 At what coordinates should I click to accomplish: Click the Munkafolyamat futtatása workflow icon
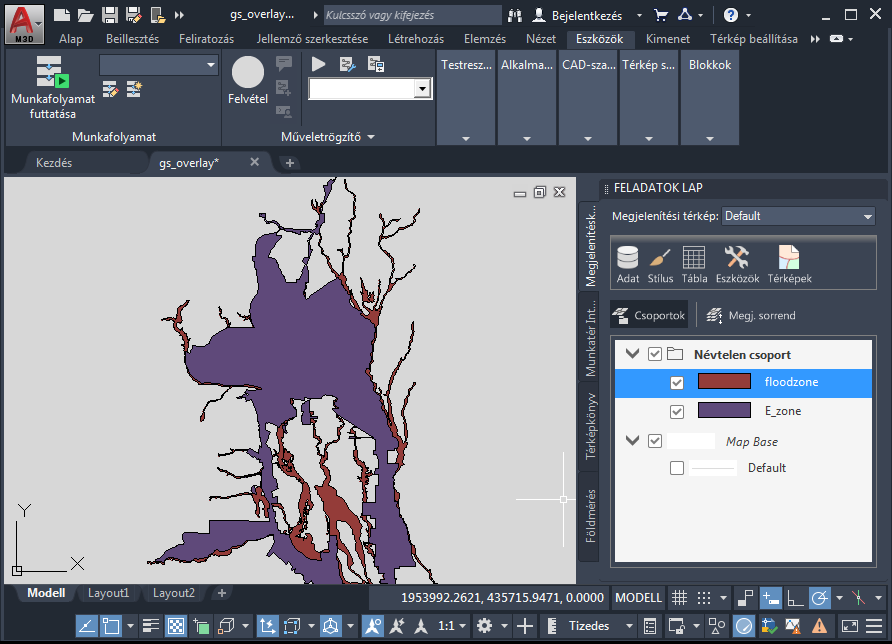[52, 88]
